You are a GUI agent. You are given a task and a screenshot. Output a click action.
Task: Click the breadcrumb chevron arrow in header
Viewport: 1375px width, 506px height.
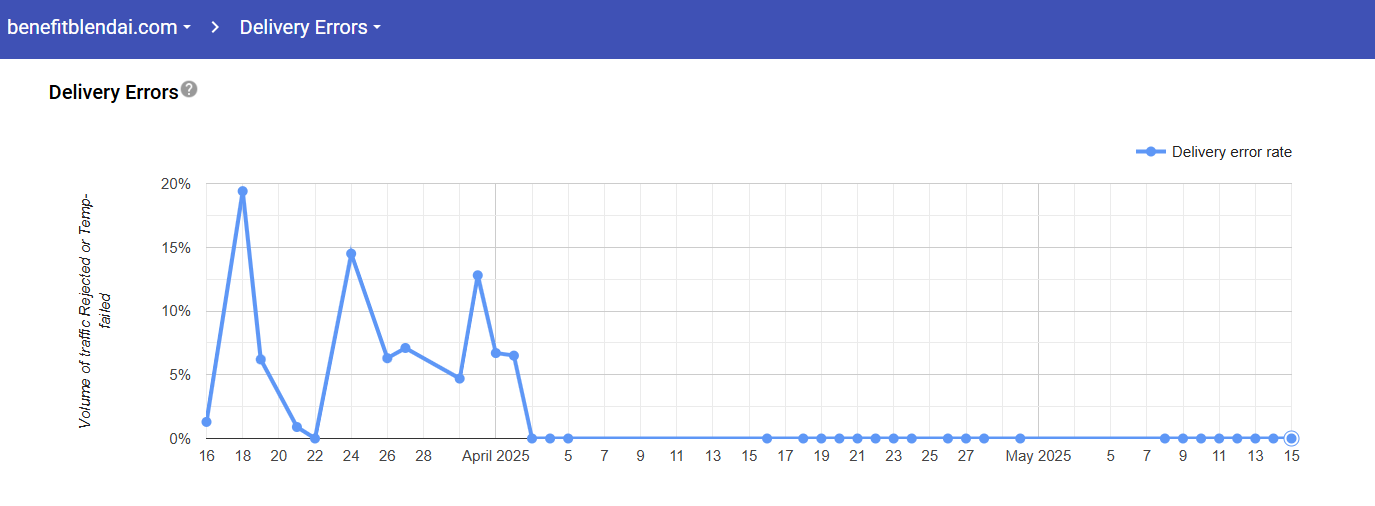(215, 28)
